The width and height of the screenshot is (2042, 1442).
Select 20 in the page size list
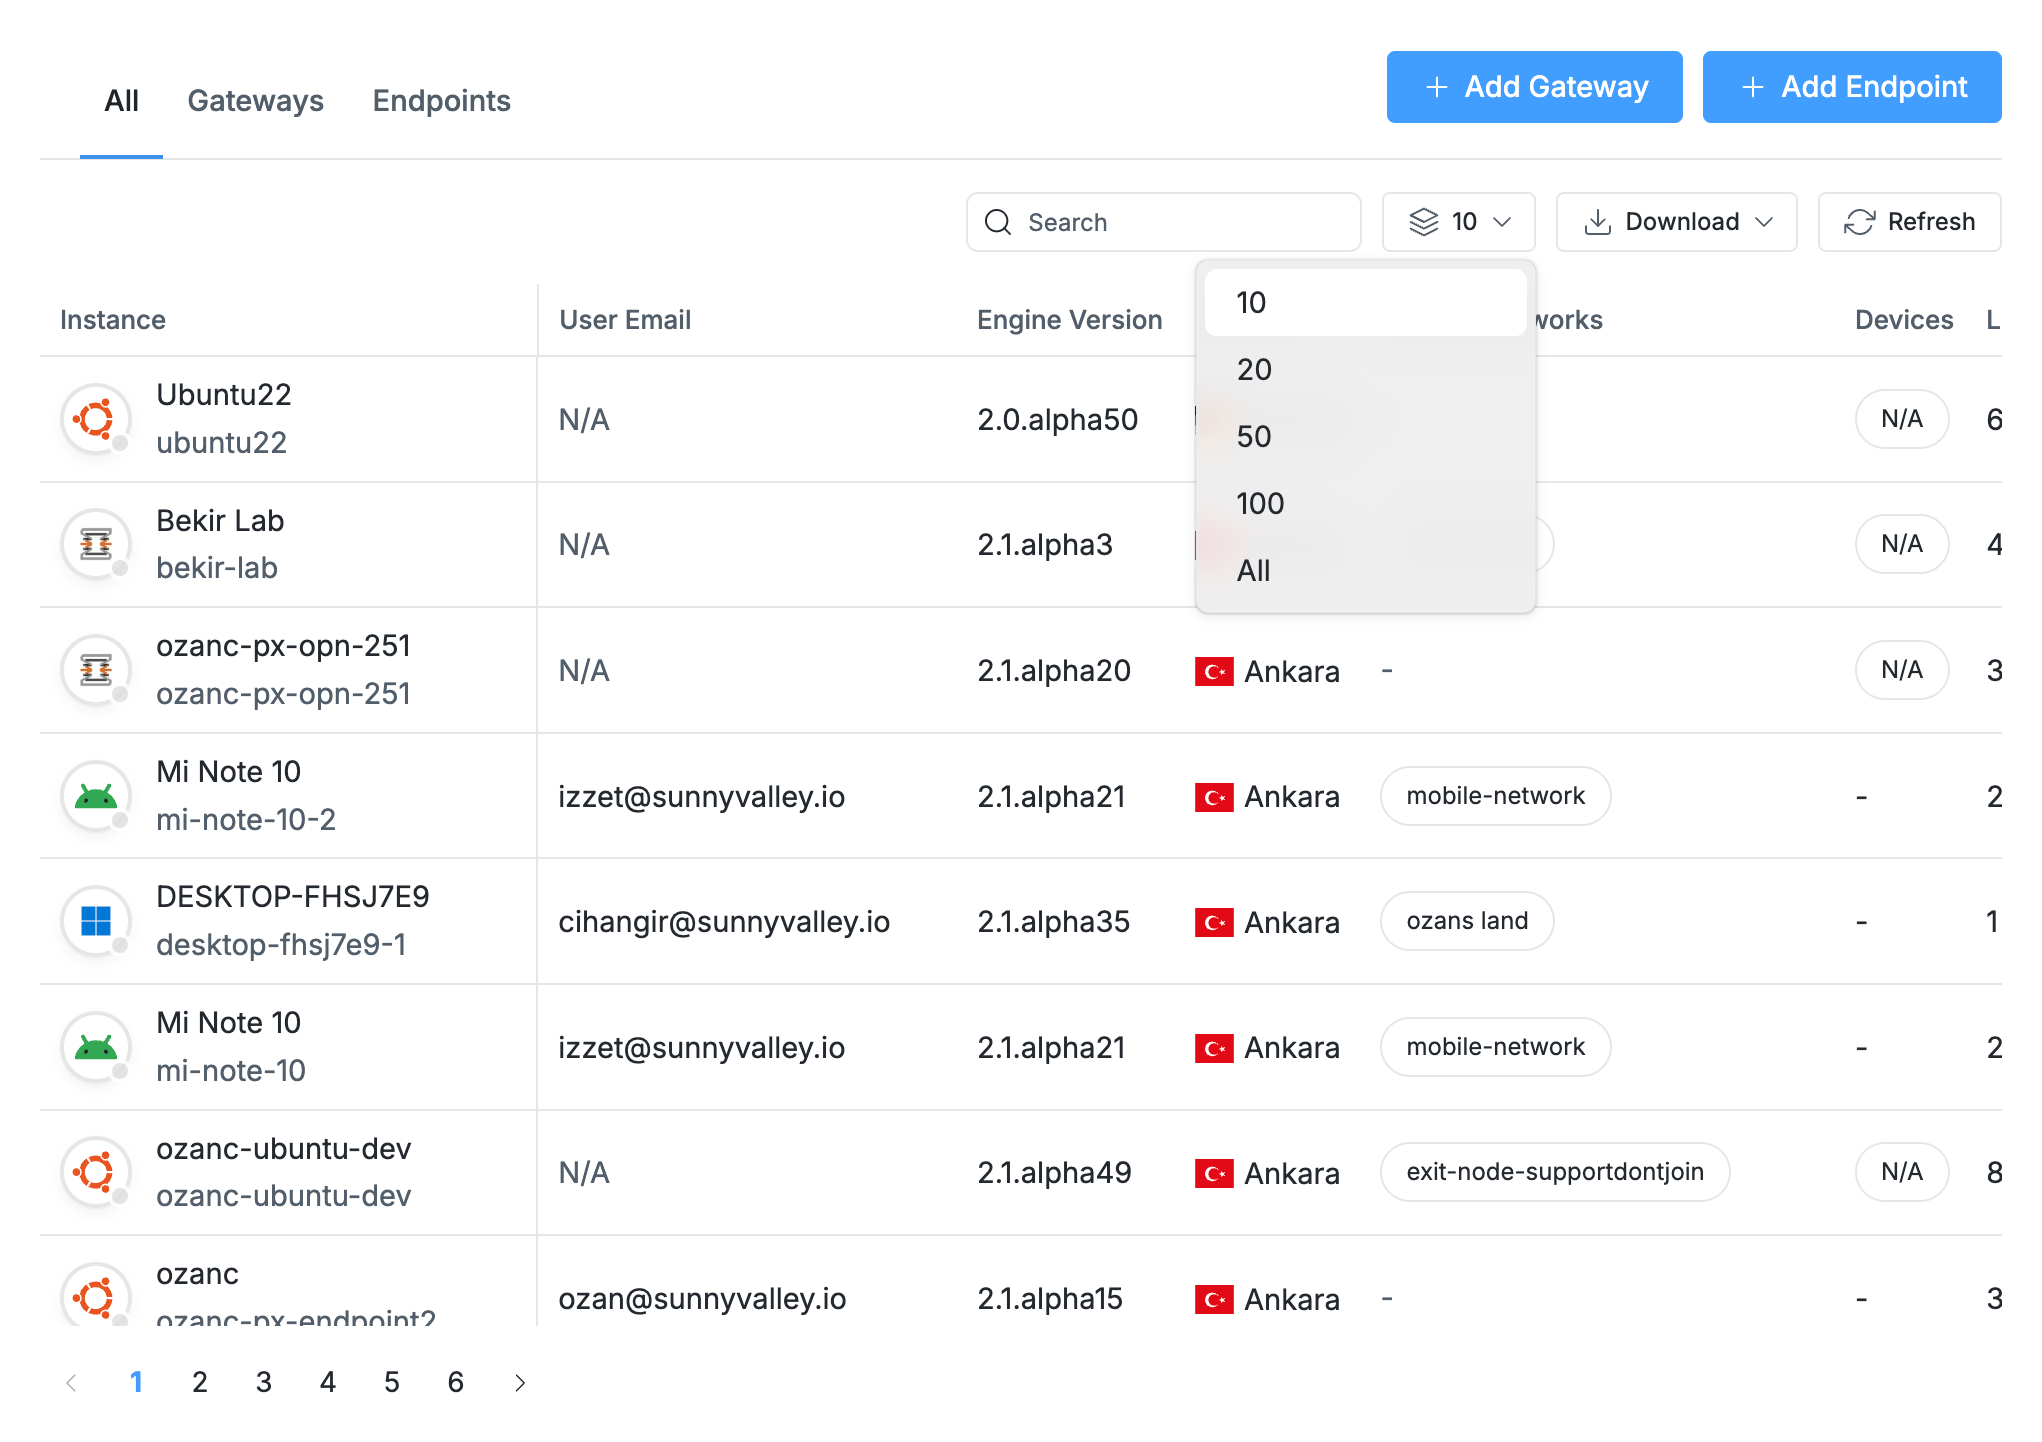pyautogui.click(x=1254, y=370)
